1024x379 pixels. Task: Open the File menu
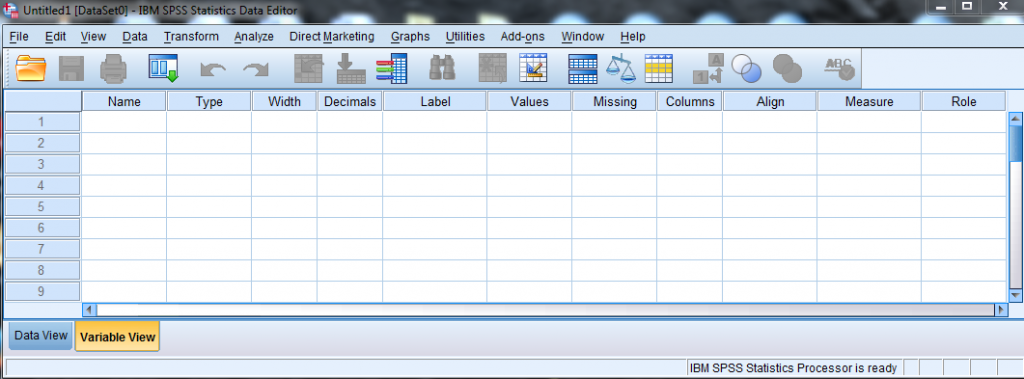click(x=19, y=37)
